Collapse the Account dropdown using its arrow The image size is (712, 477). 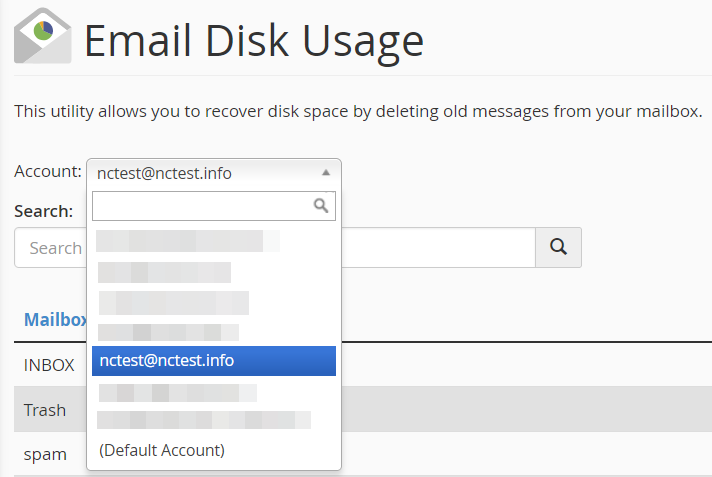tap(326, 173)
